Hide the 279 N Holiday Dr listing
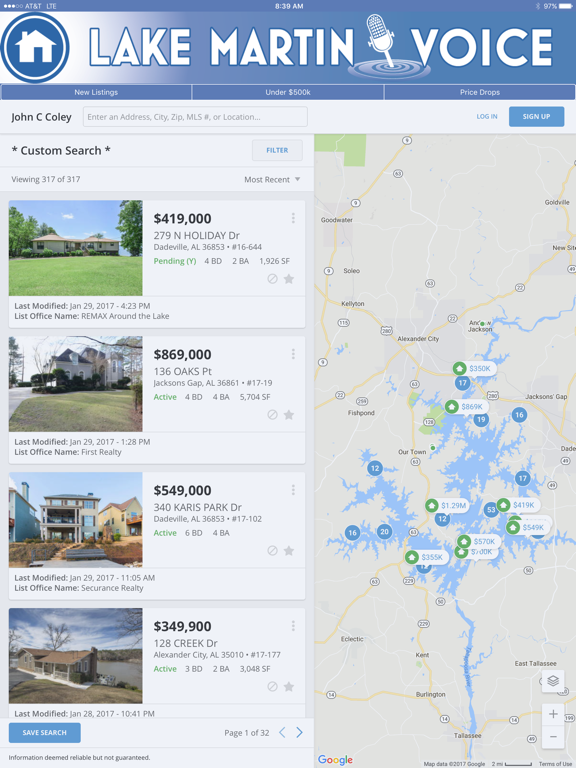Screen dimensions: 576x768 (x=272, y=279)
